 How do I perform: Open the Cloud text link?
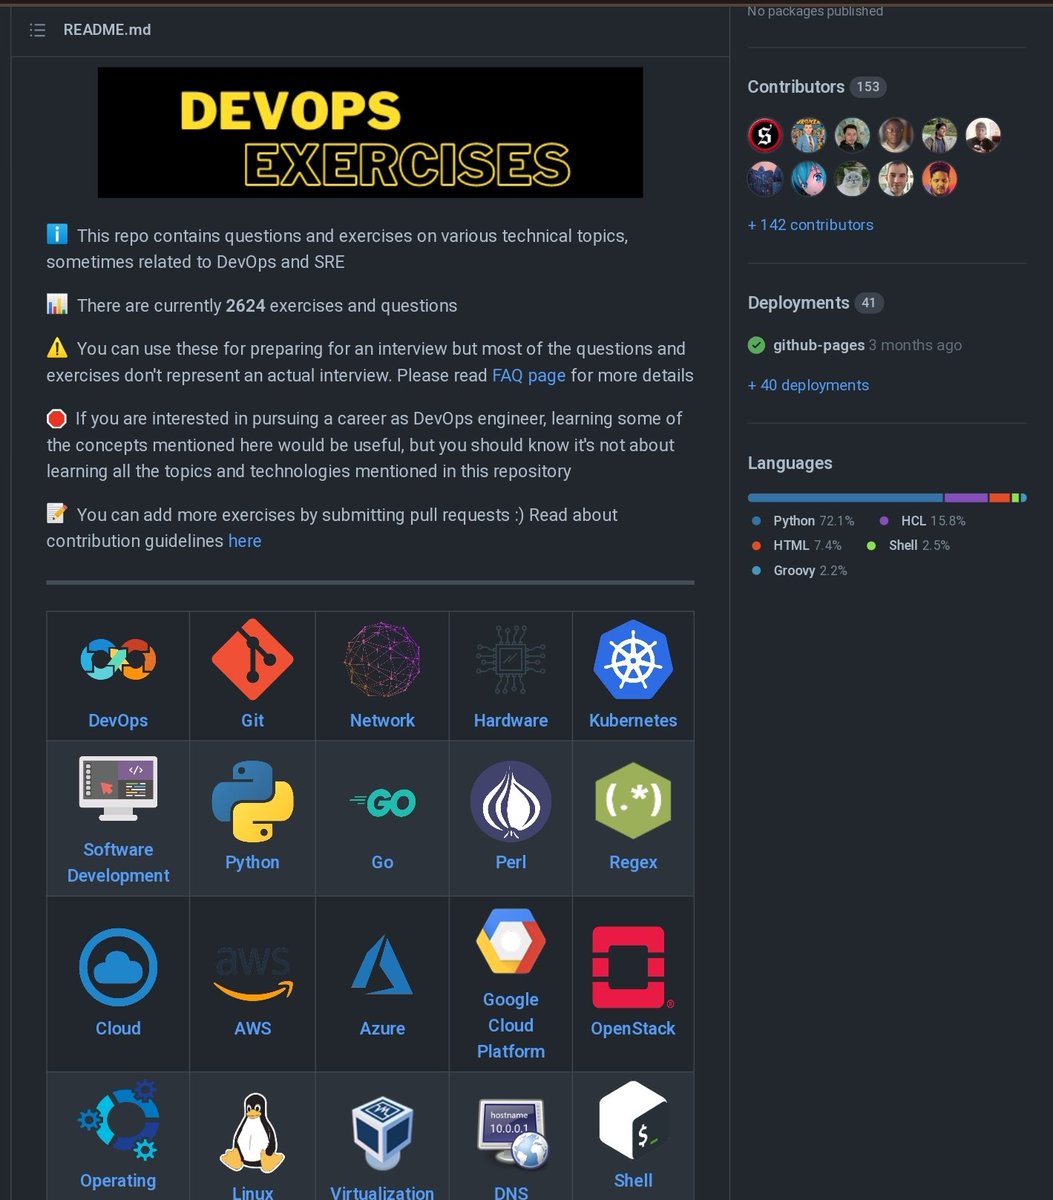click(118, 1028)
